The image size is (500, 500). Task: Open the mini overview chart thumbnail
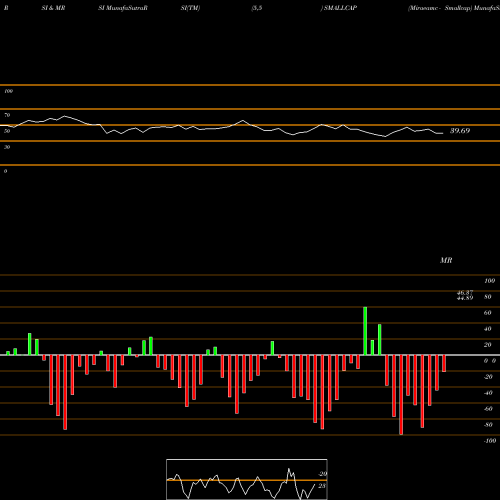[247, 479]
